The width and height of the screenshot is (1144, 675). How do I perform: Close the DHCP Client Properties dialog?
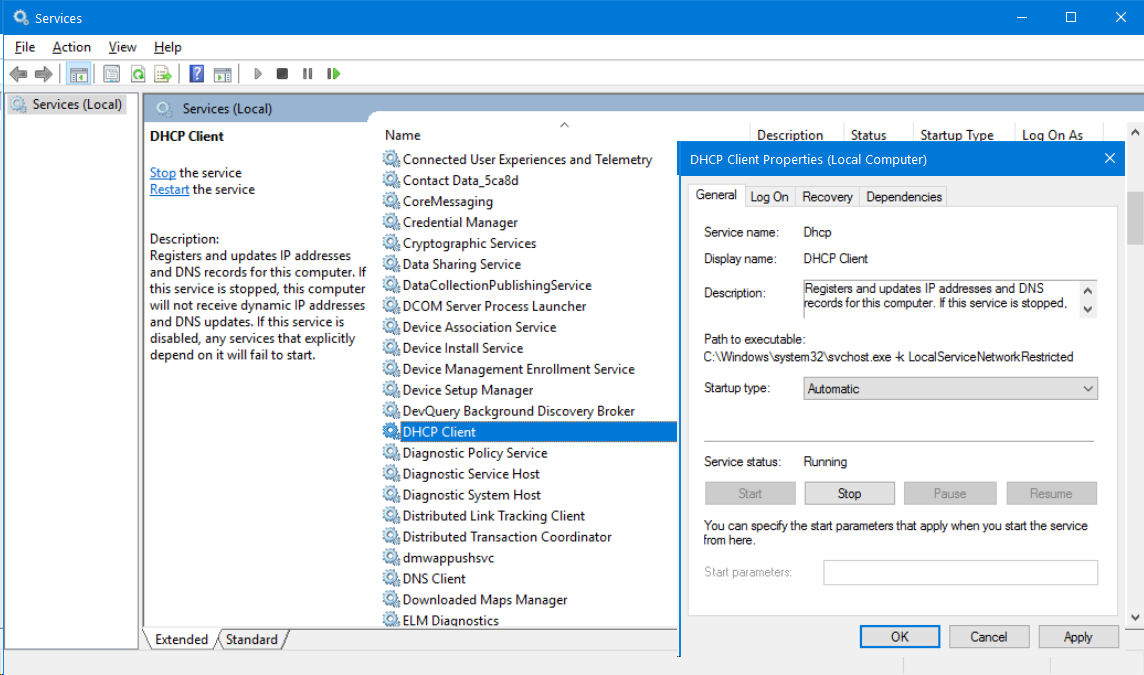pos(1110,158)
